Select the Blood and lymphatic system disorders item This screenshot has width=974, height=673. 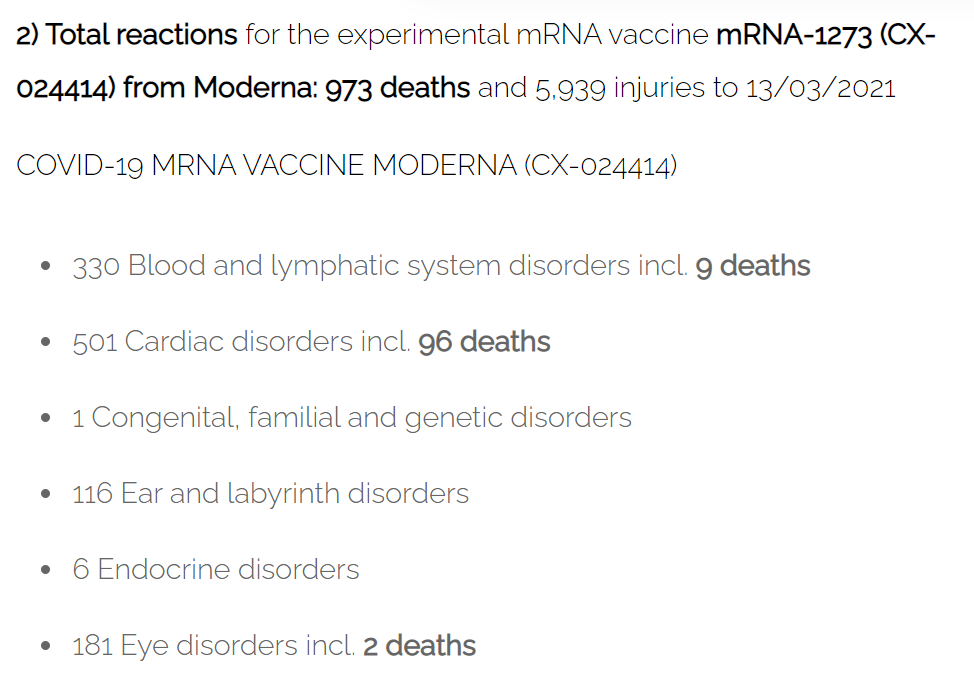[x=441, y=267]
